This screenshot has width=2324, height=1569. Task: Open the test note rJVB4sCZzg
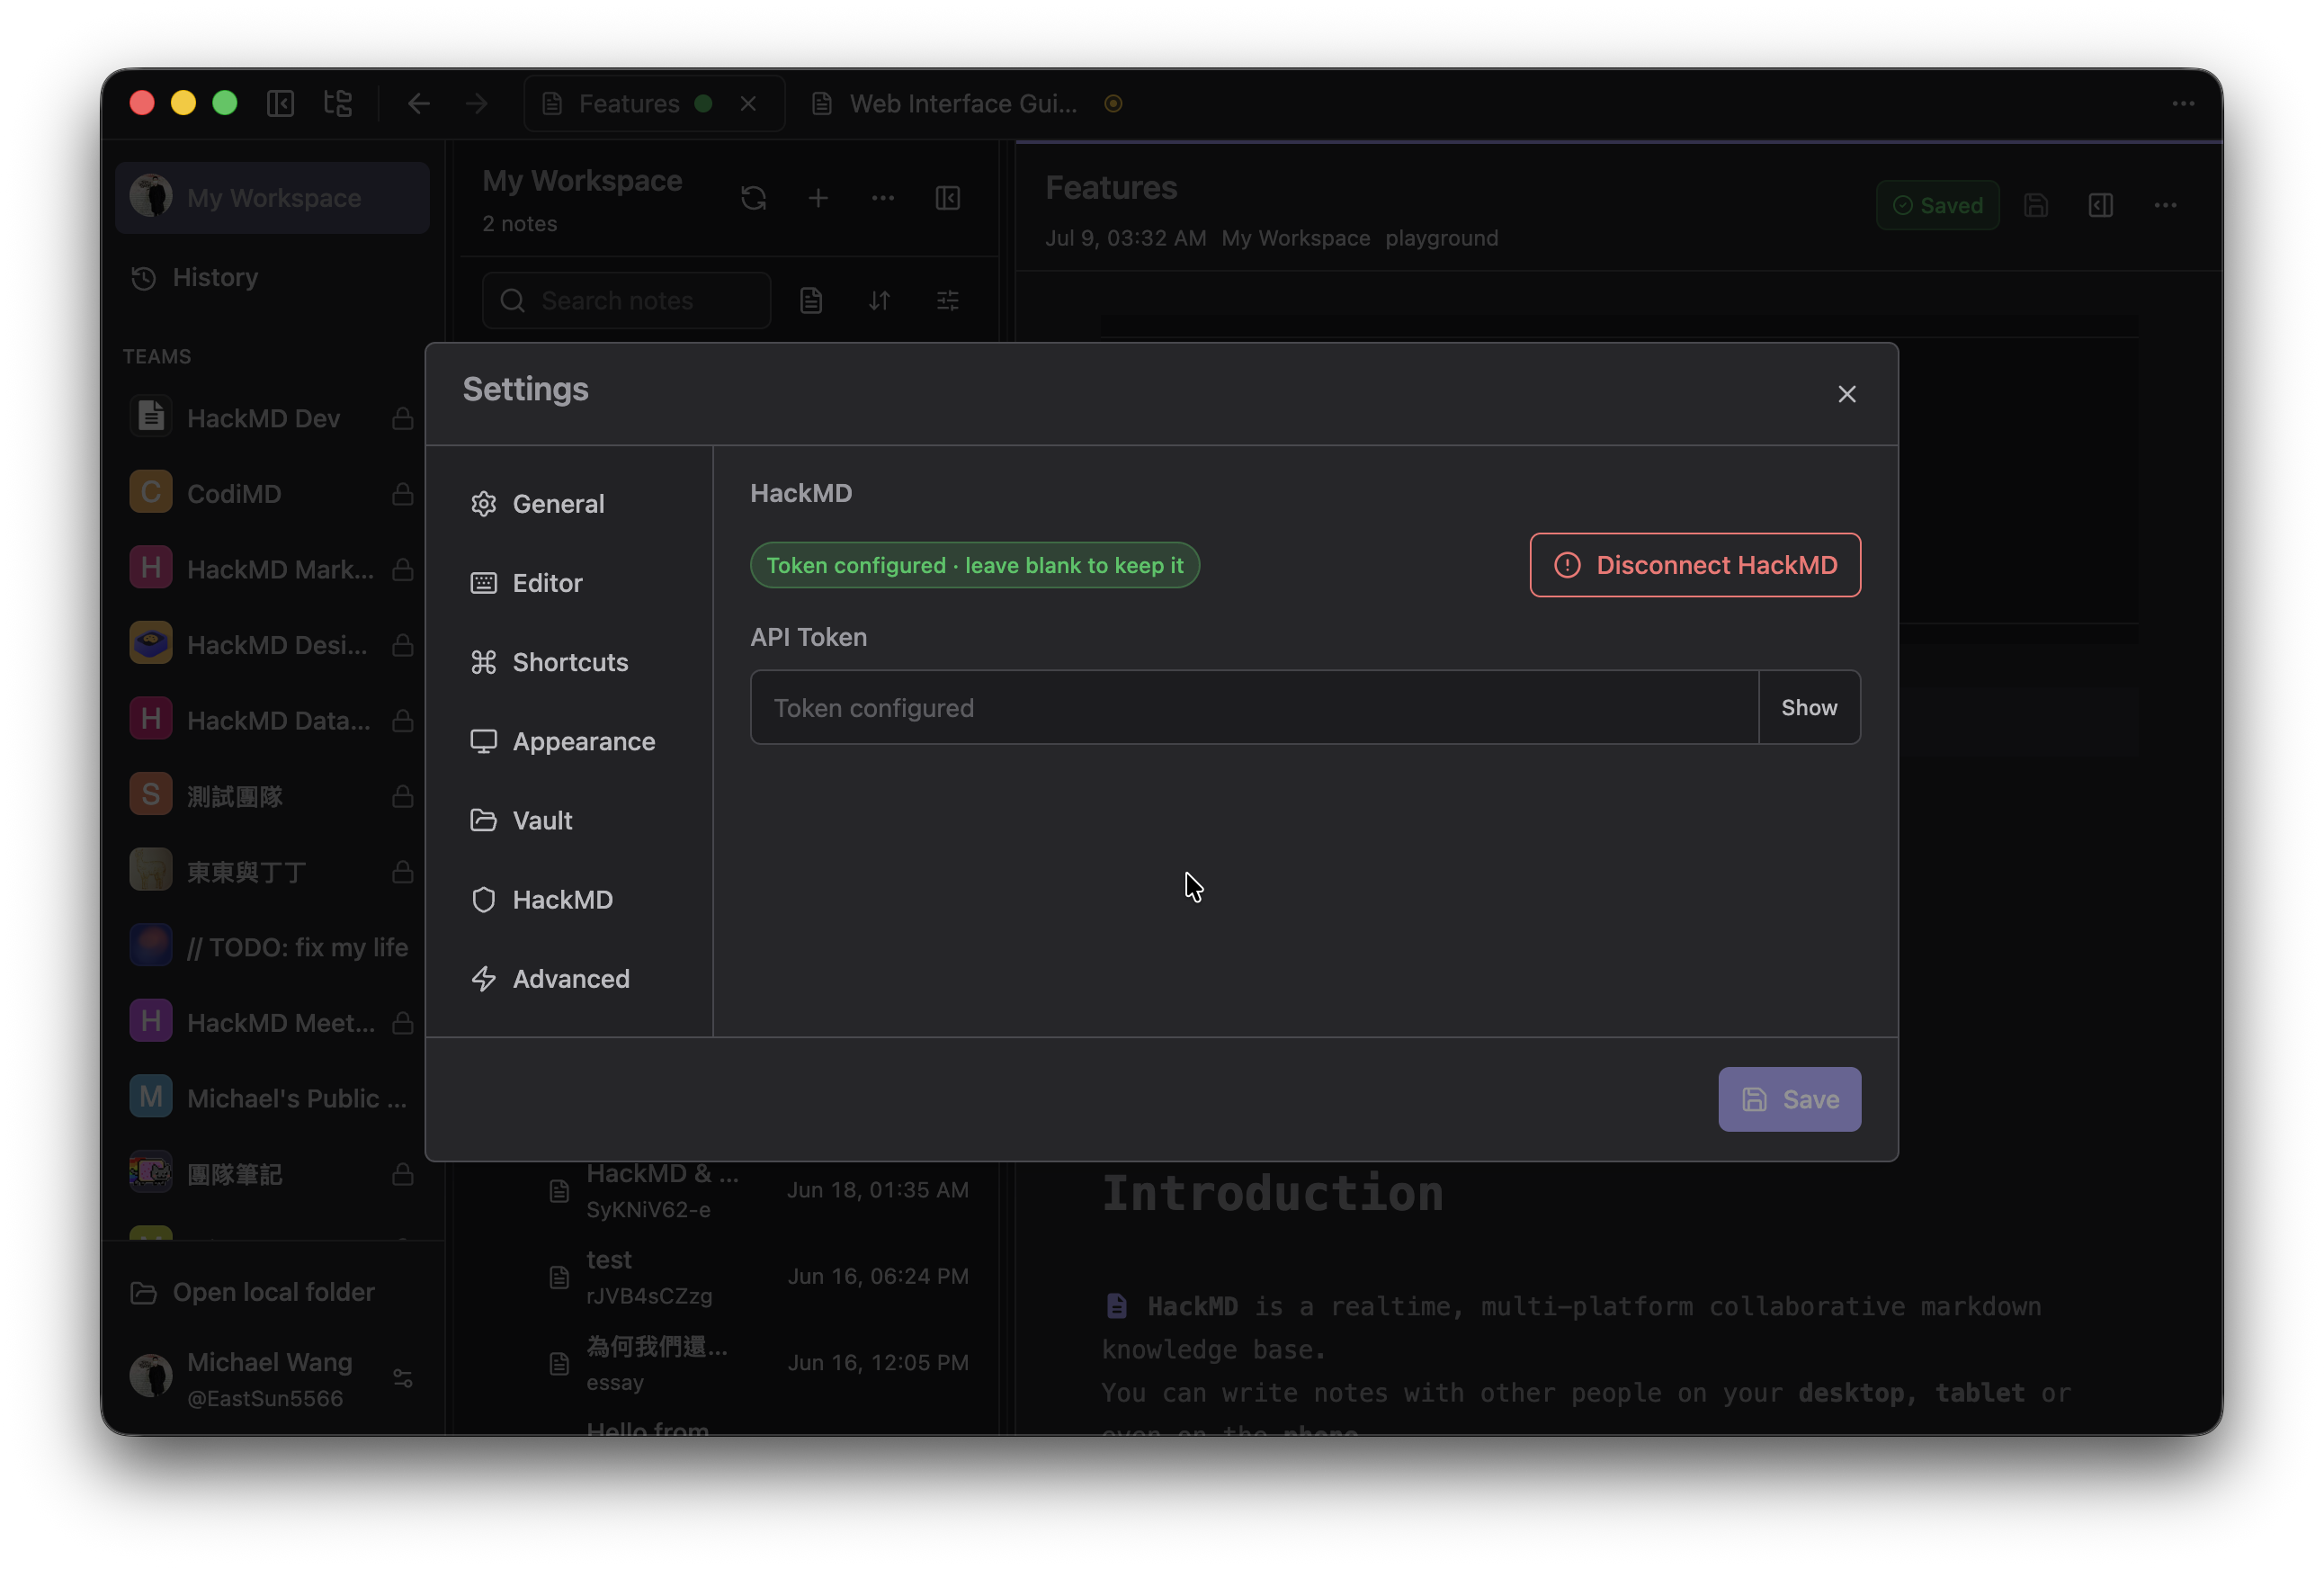[760, 1276]
